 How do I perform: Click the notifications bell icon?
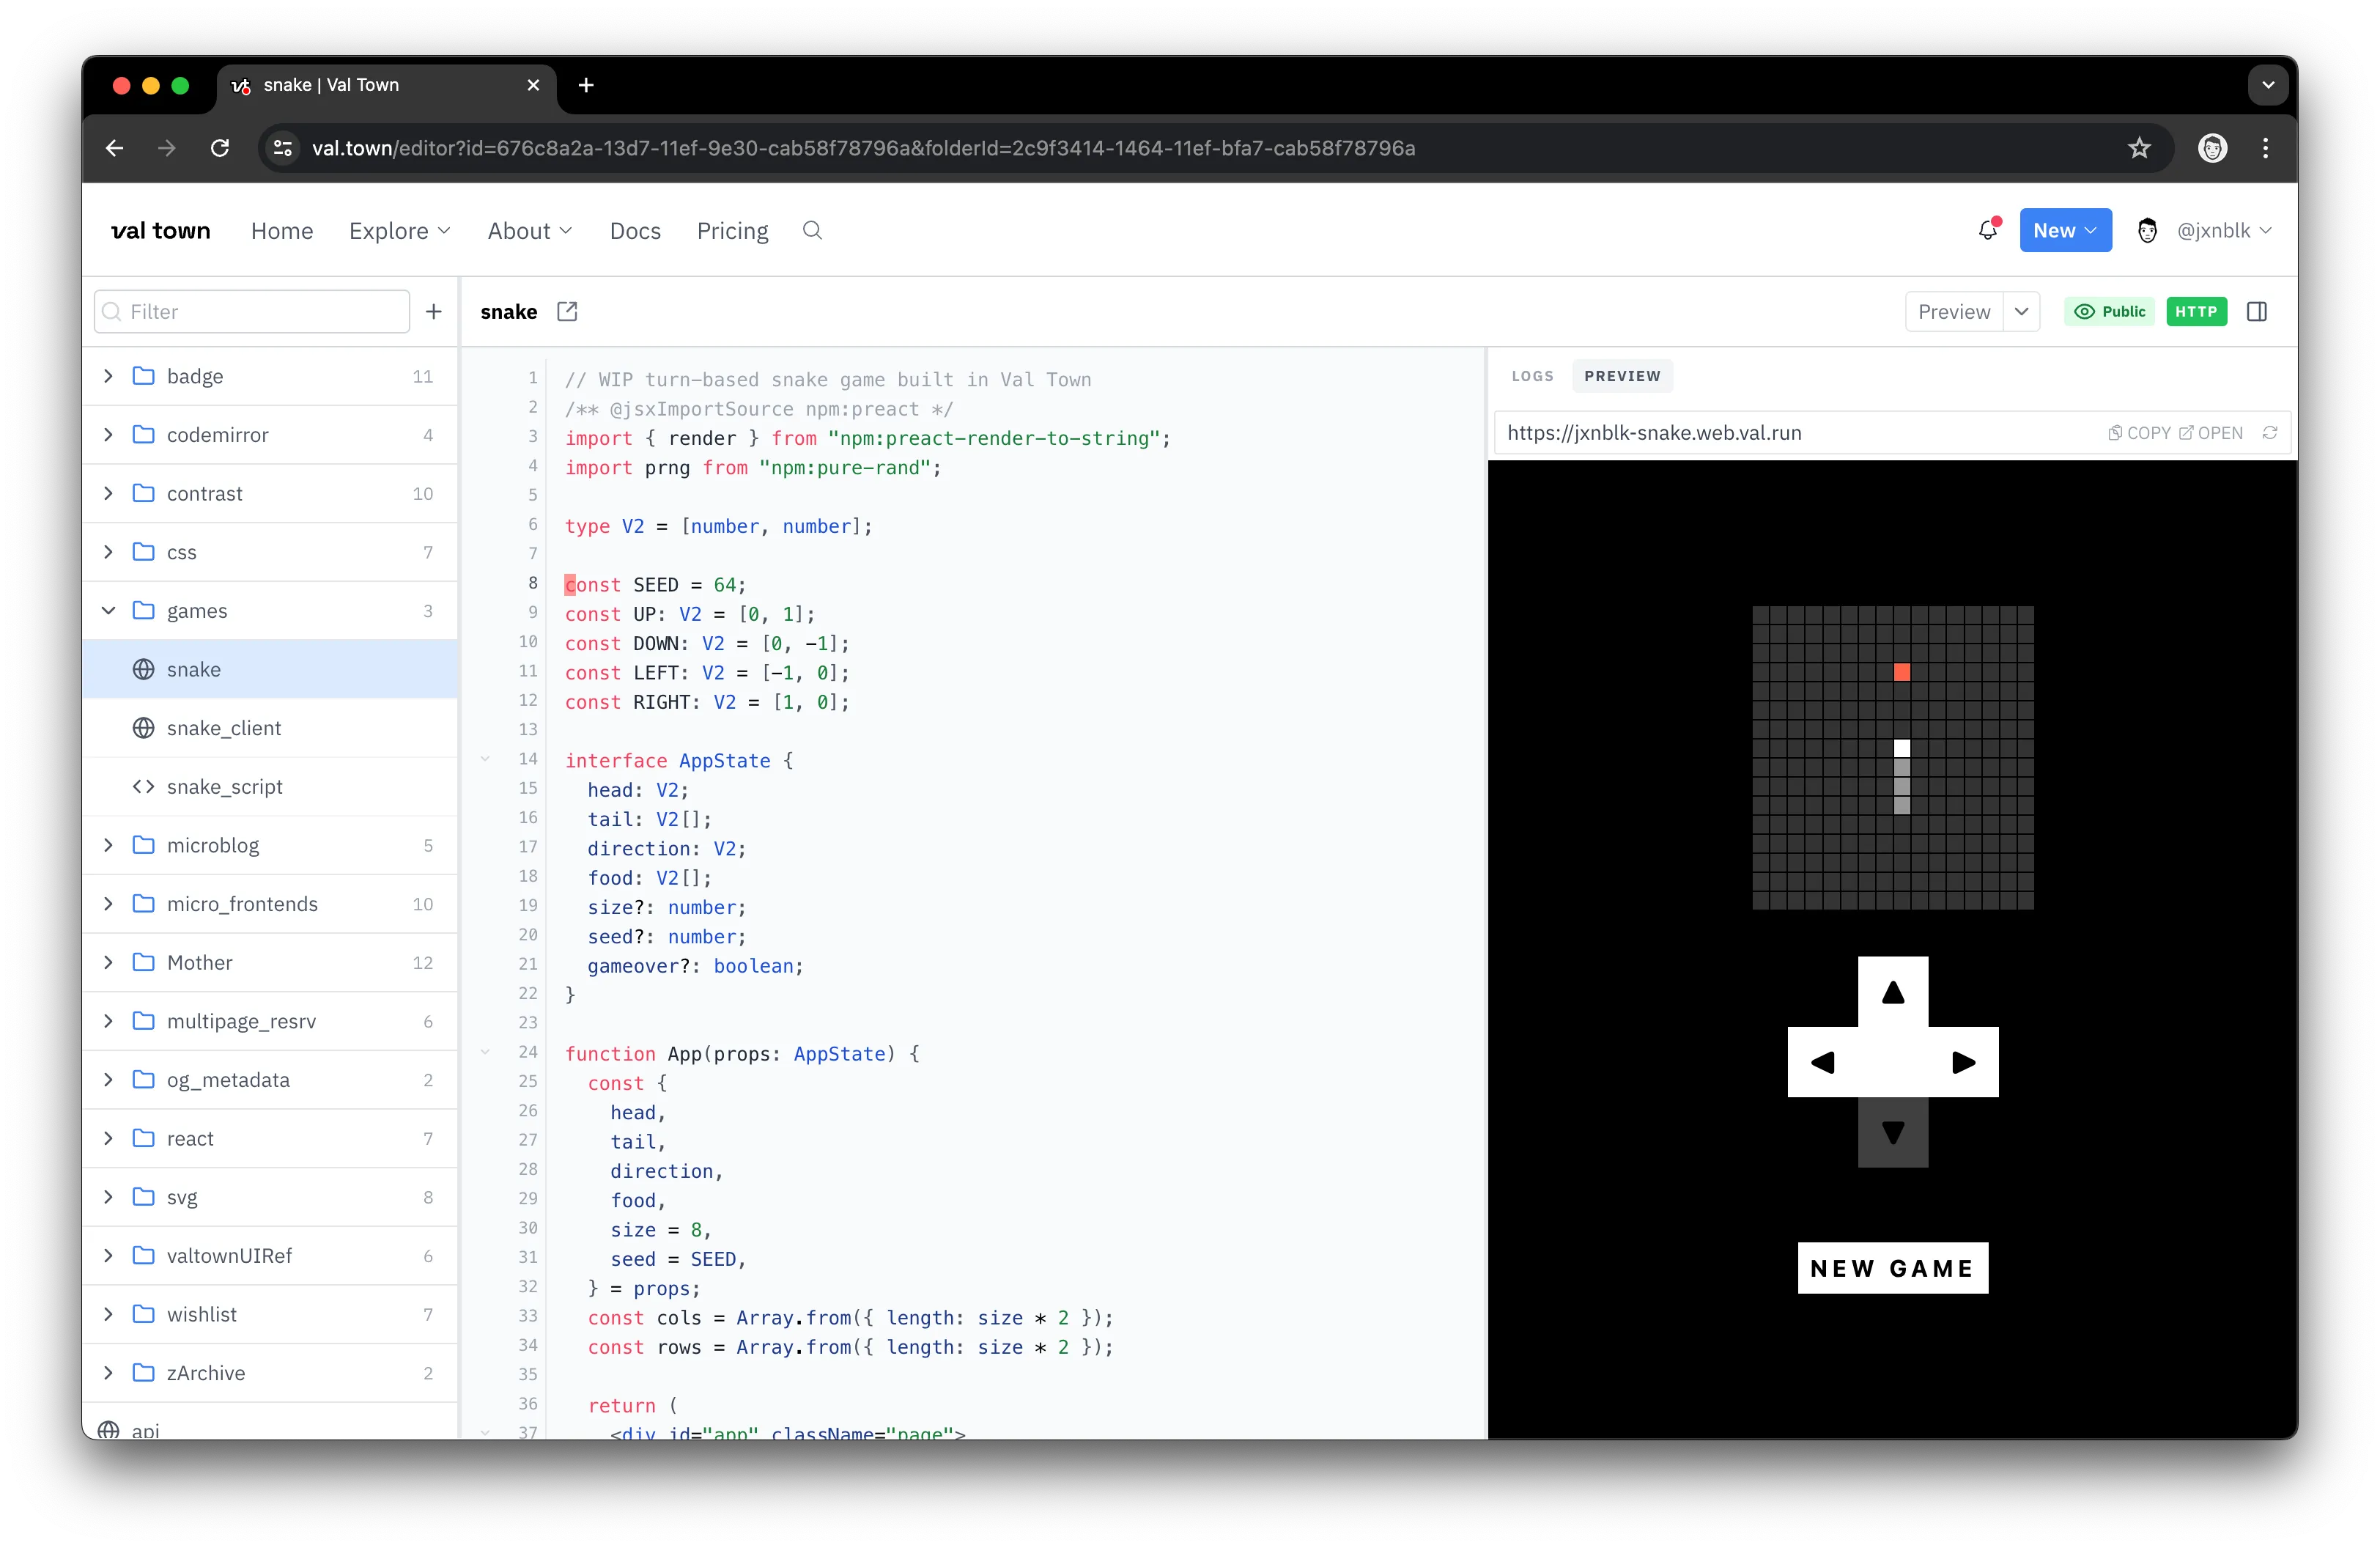[1986, 229]
